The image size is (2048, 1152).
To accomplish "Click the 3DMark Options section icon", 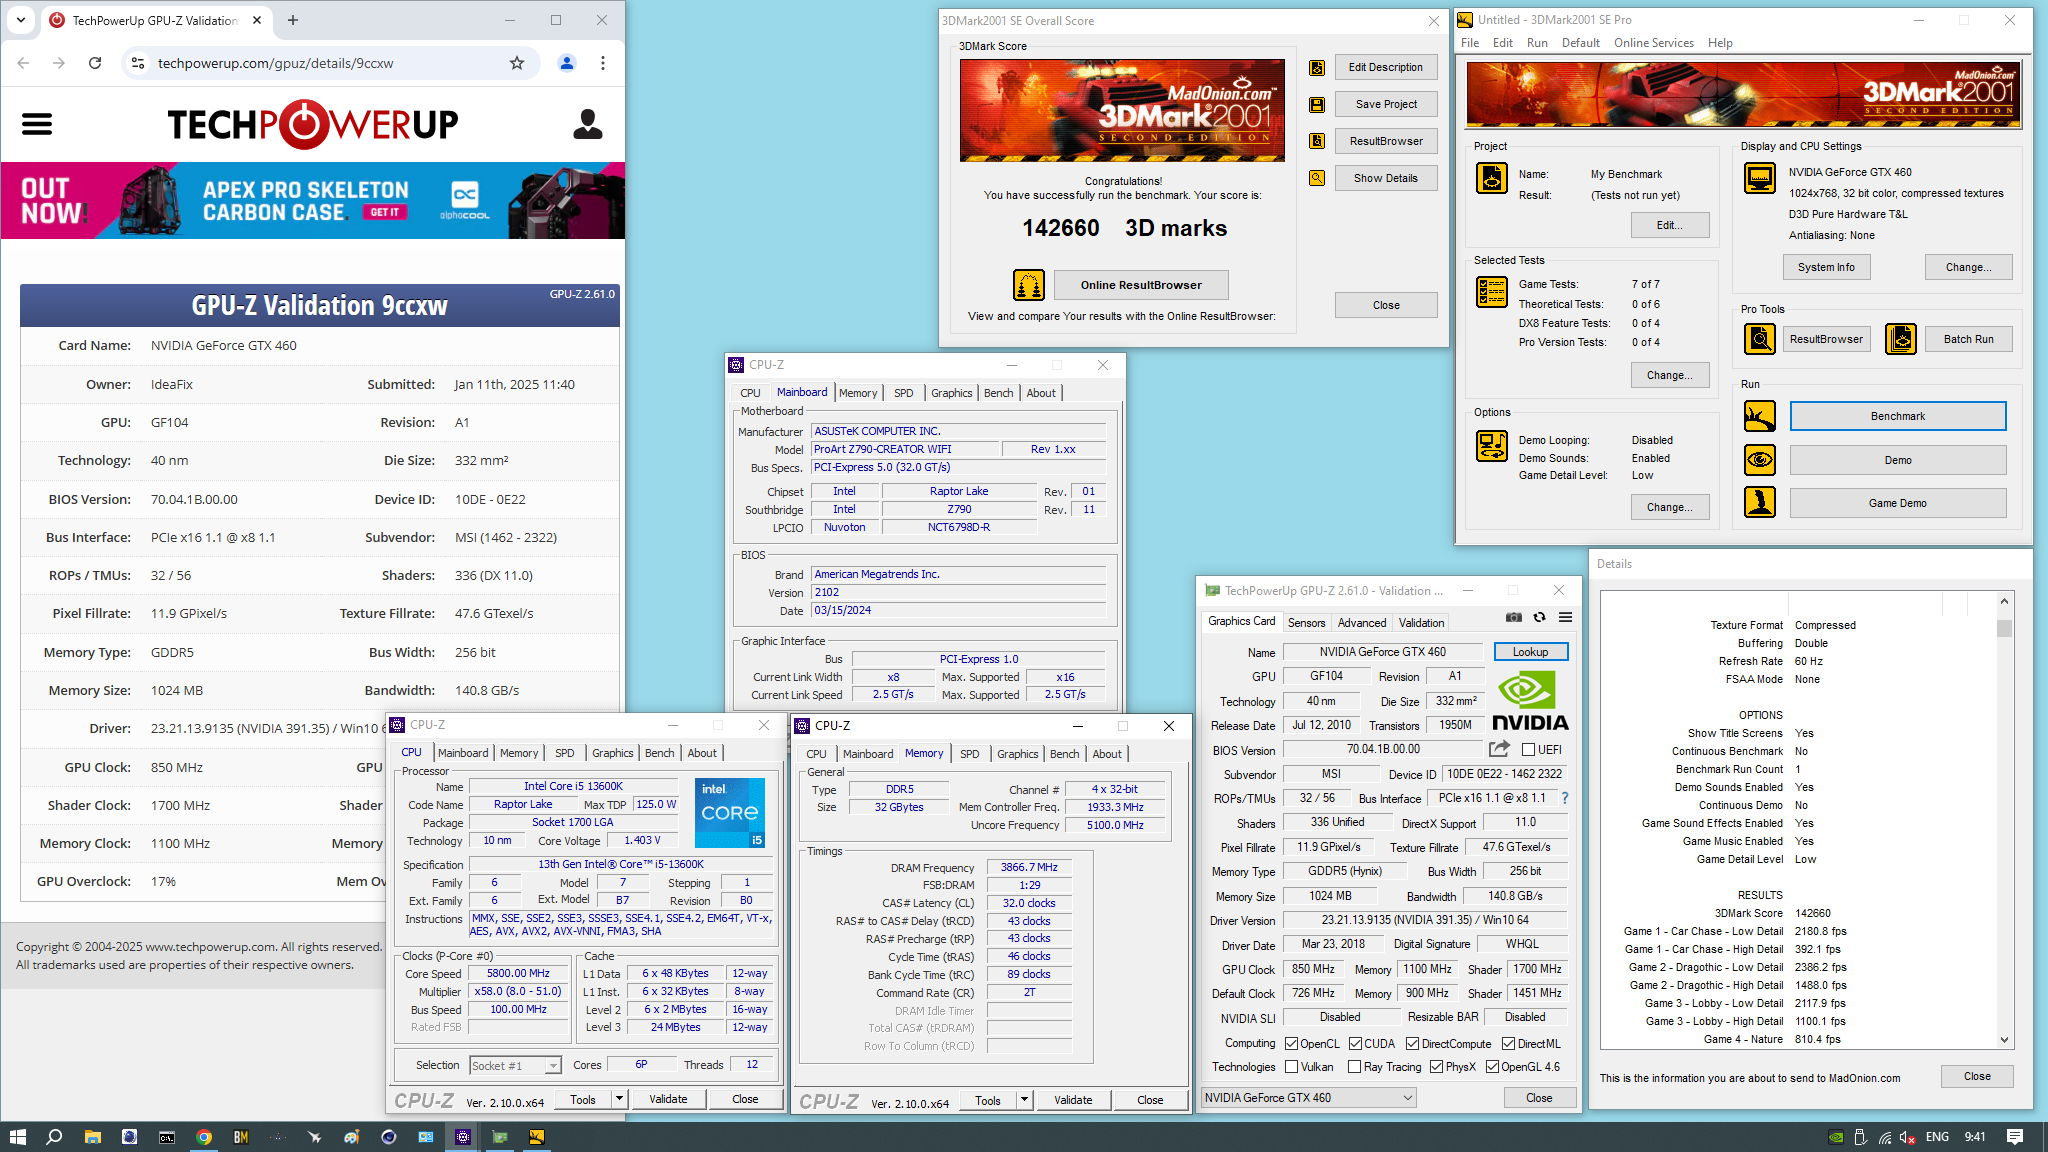I will point(1492,445).
